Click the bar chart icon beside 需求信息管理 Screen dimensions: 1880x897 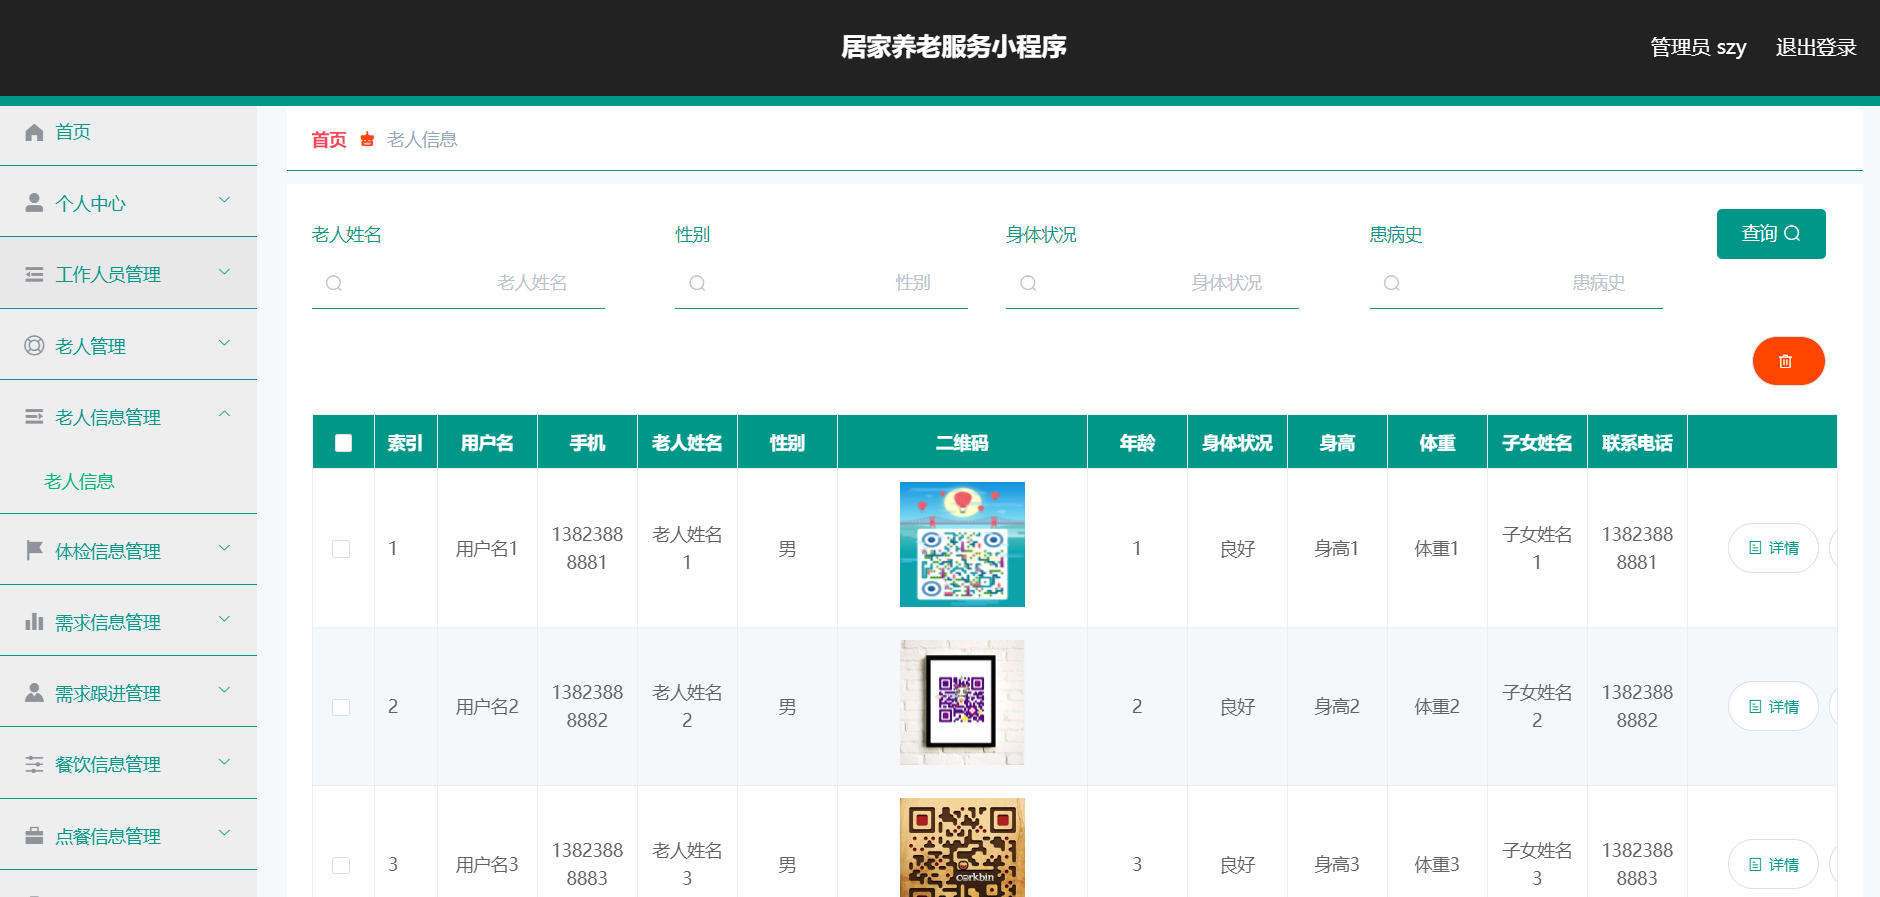pyautogui.click(x=34, y=622)
